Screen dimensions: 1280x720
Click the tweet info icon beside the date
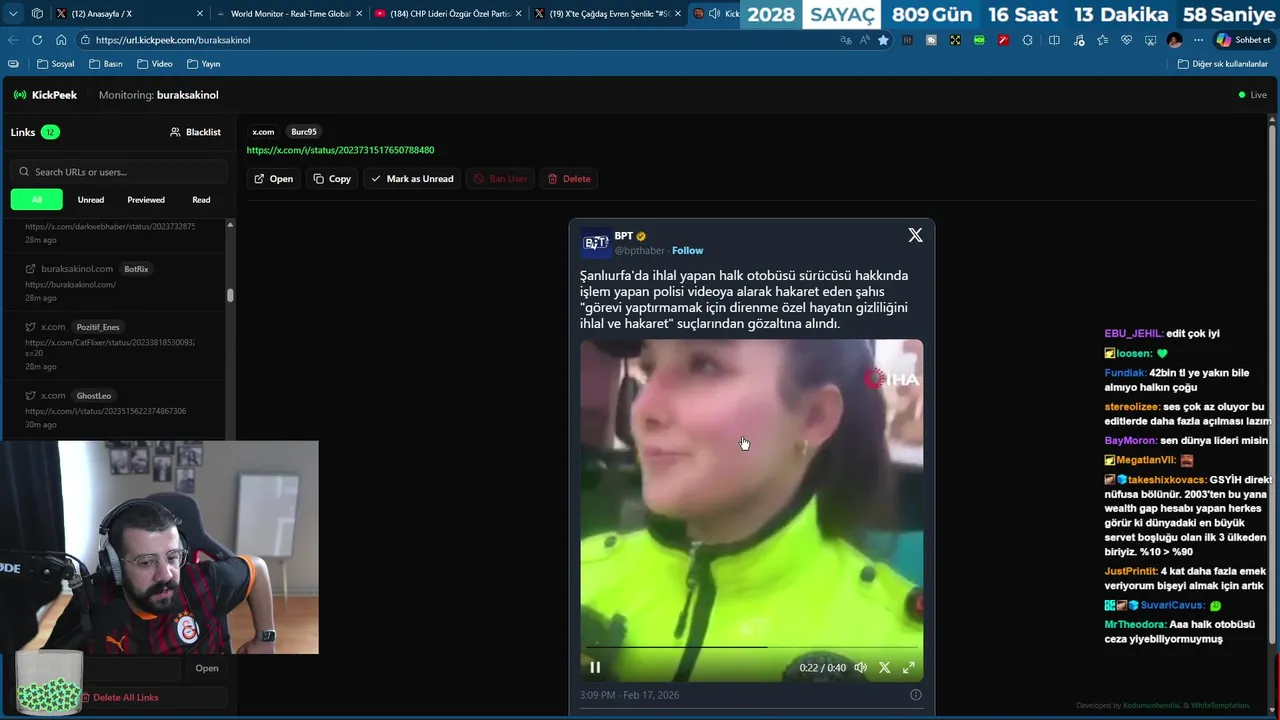tap(915, 695)
